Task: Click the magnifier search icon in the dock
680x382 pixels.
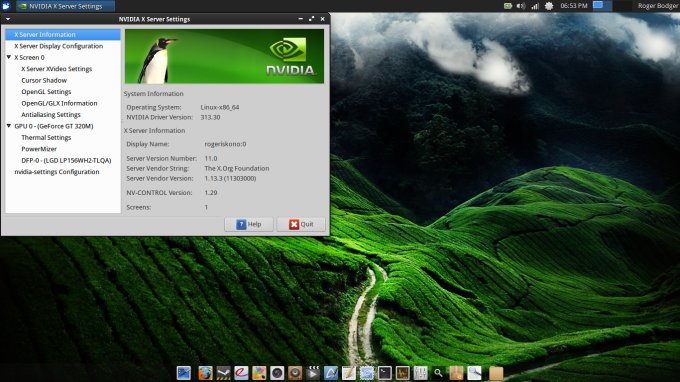Action: 438,372
